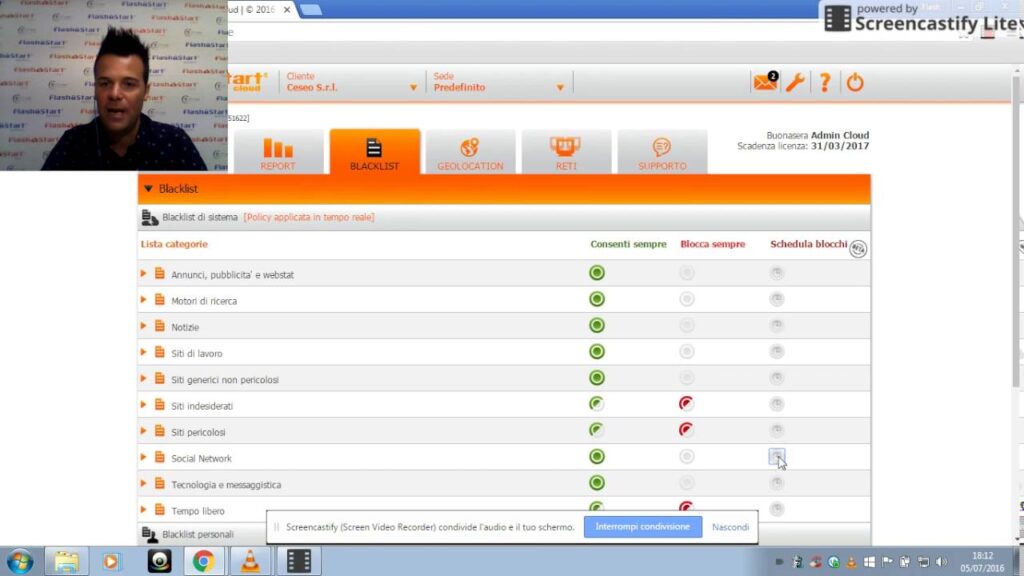Click schedule clock icon for Notizie
The width and height of the screenshot is (1024, 576).
[x=776, y=325]
